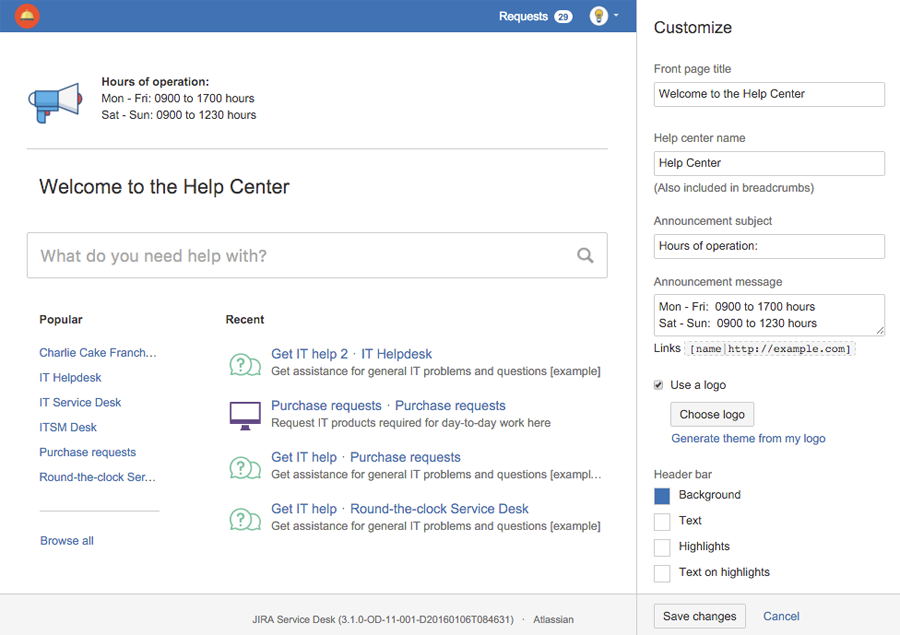The image size is (900, 635).
Task: Open the header bar Text color swatch
Action: click(x=662, y=522)
